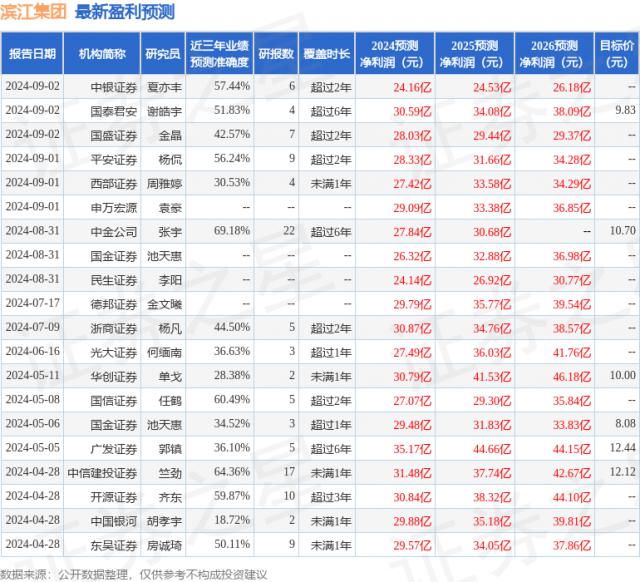640x582 pixels.
Task: Click researcher name 何缅南
Action: (x=164, y=352)
